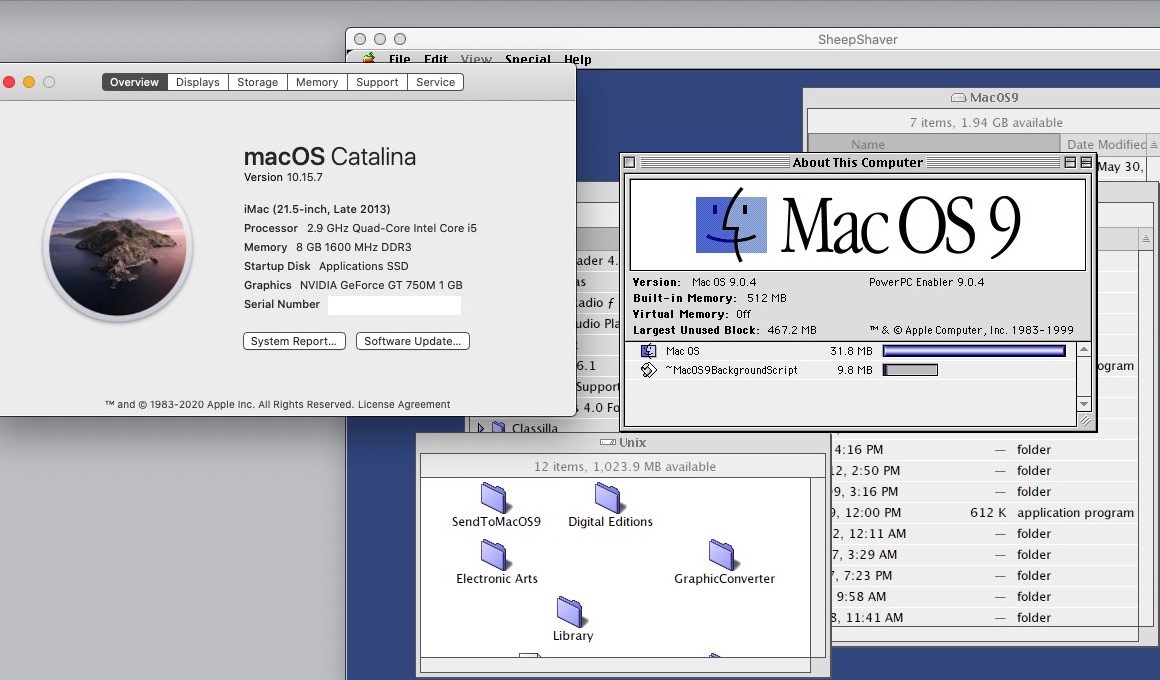Open the SendToMacOS9 folder icon

click(x=493, y=498)
